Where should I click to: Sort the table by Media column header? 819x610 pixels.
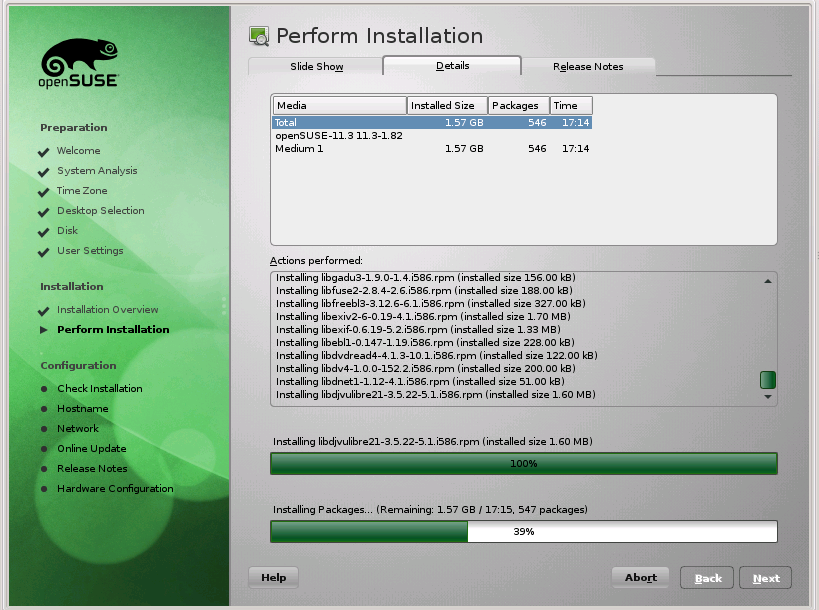(x=339, y=105)
